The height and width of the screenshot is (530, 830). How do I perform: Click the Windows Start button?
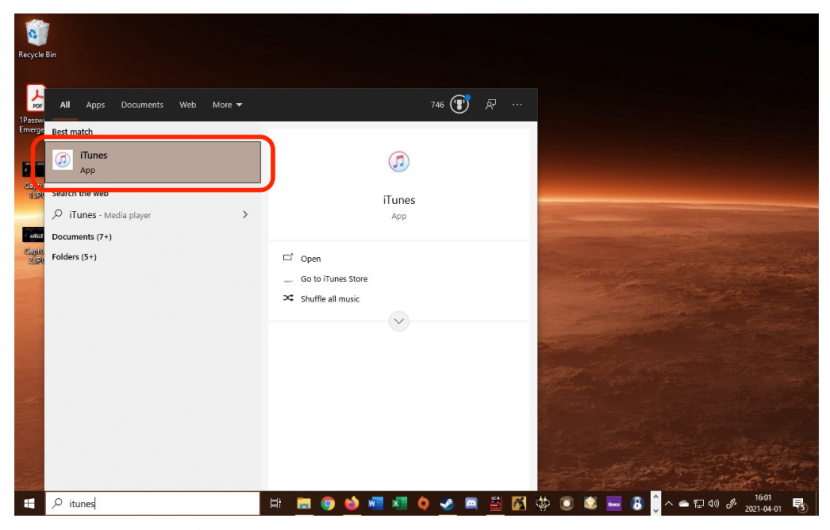(x=29, y=504)
